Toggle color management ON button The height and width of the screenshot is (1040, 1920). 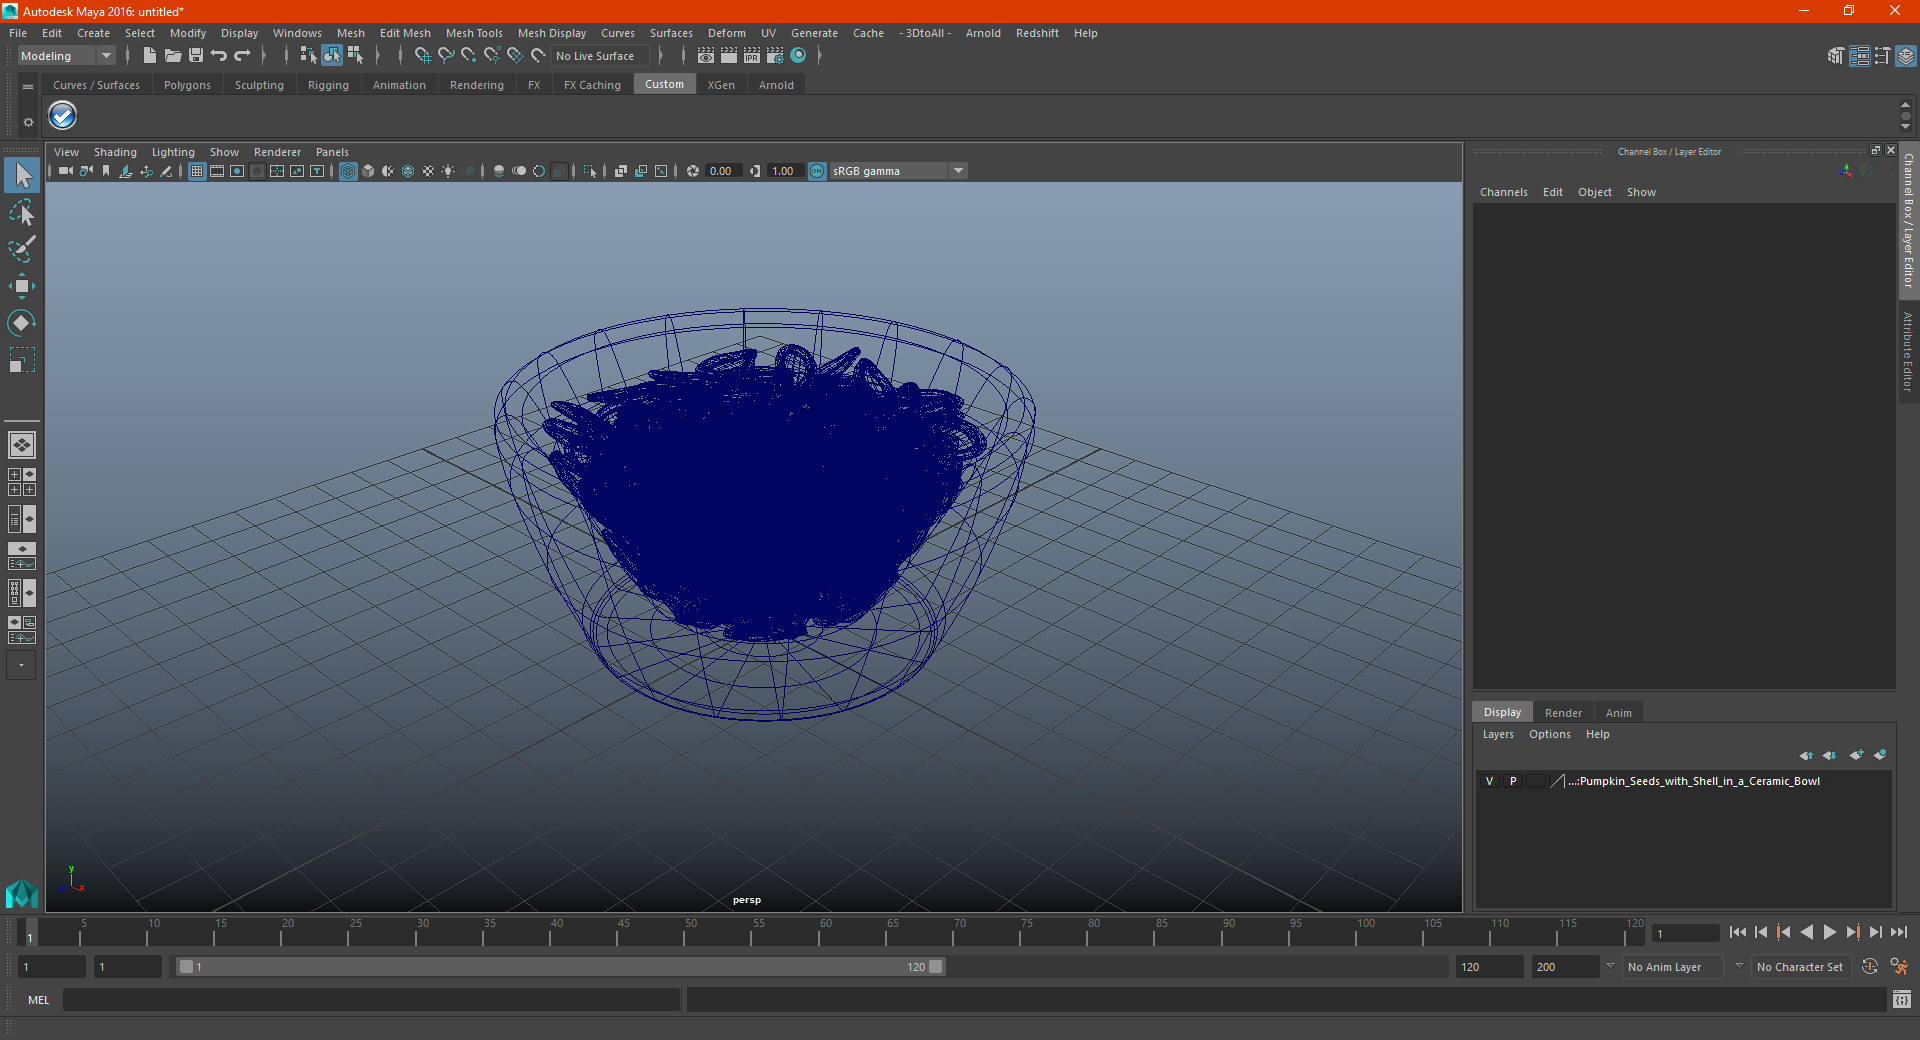pos(817,171)
